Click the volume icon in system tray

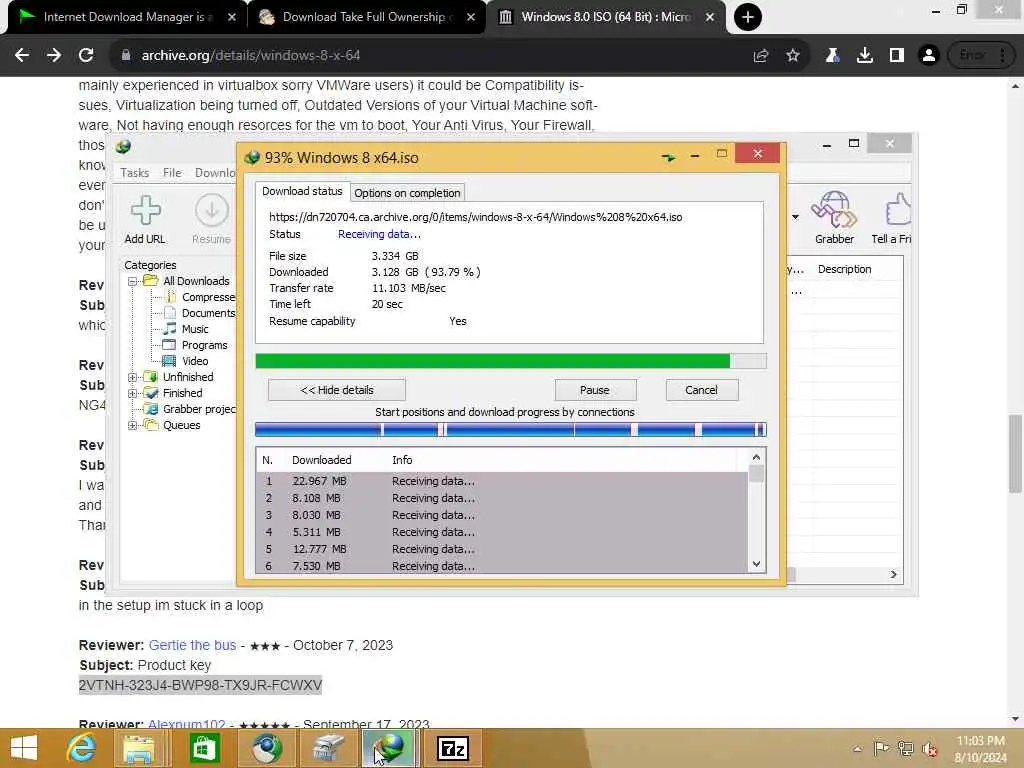tap(930, 749)
